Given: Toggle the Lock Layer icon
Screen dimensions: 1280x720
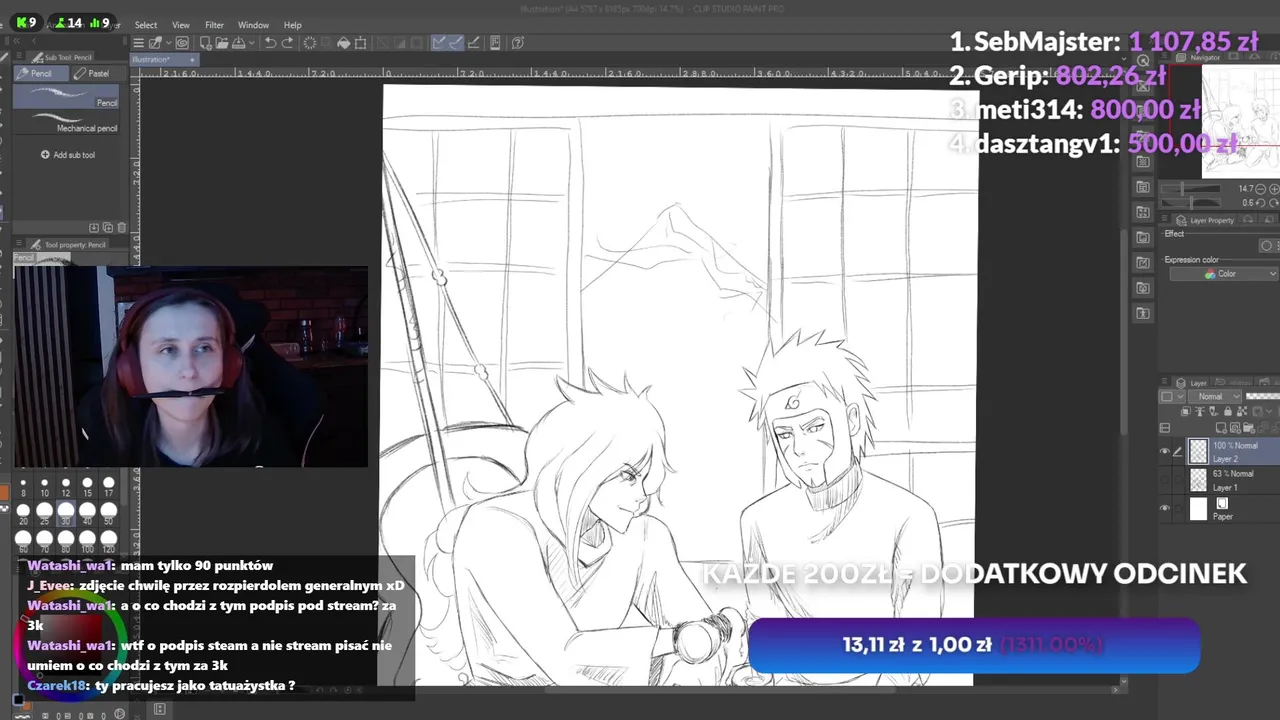Looking at the screenshot, I should pos(1228,411).
